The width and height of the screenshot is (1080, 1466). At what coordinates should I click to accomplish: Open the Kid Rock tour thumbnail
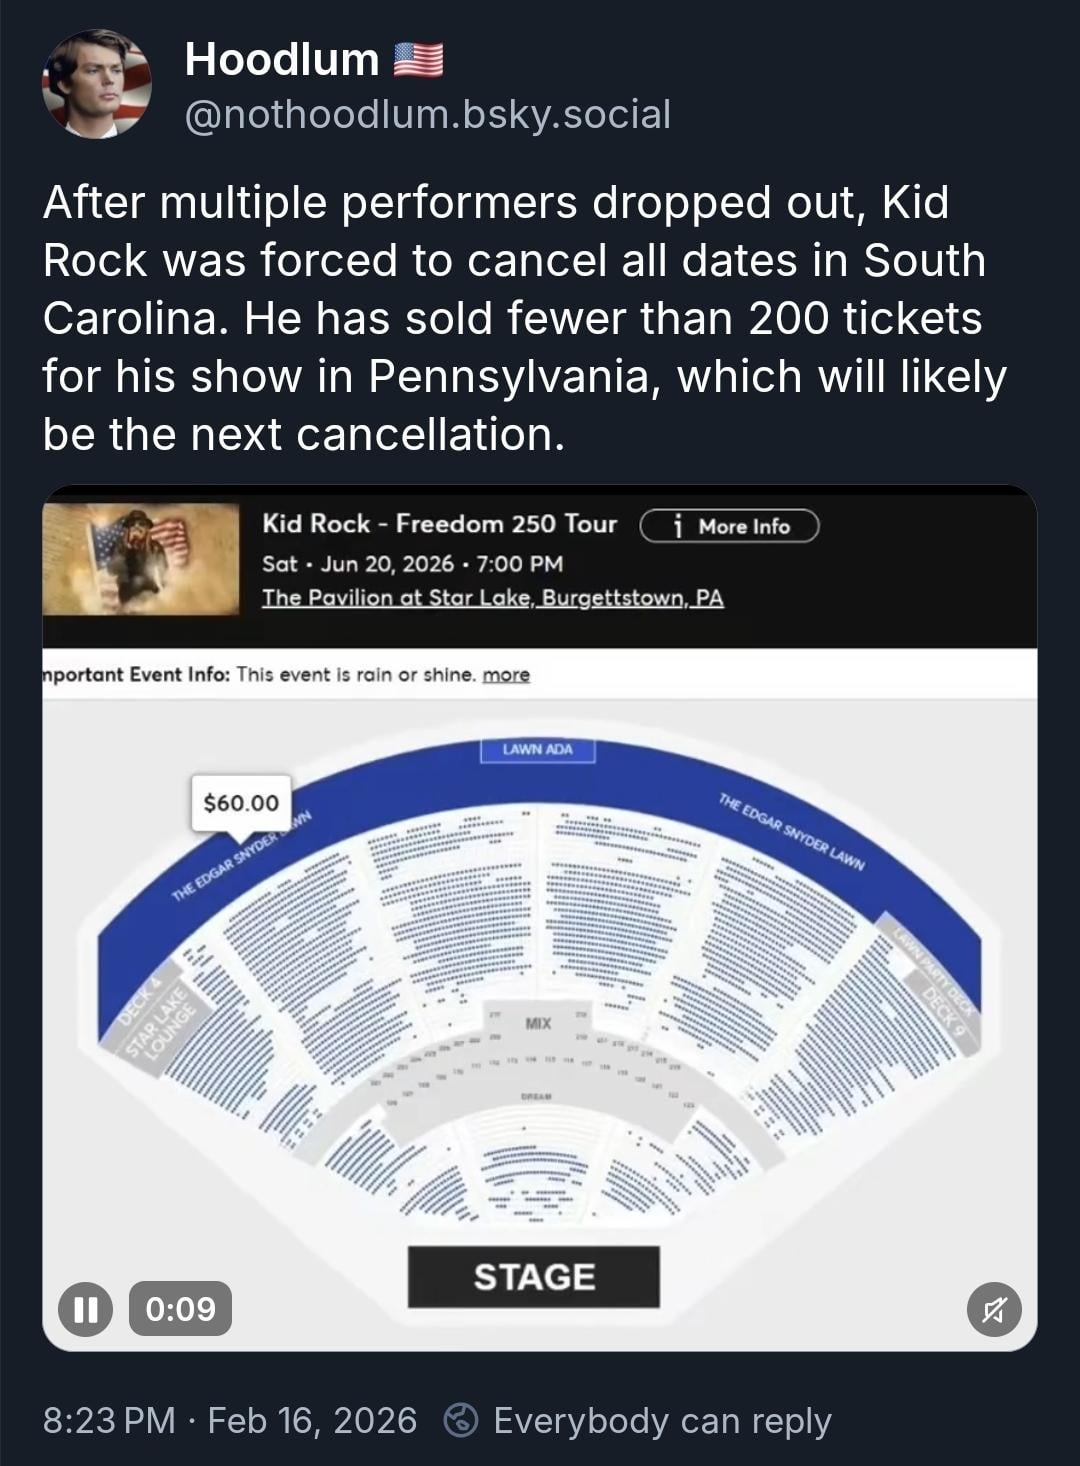click(x=141, y=558)
